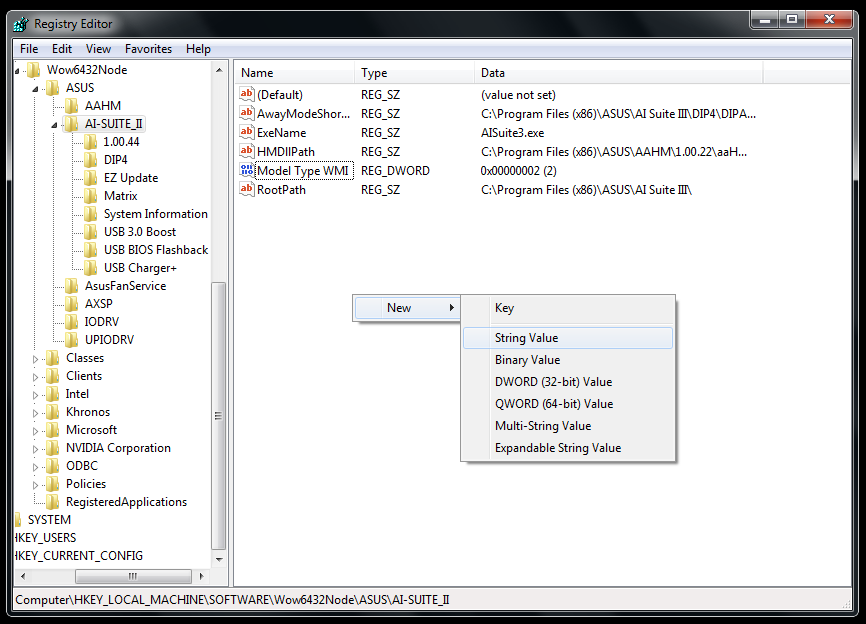Image resolution: width=866 pixels, height=624 pixels.
Task: Click the ExeName string value icon
Action: [248, 133]
